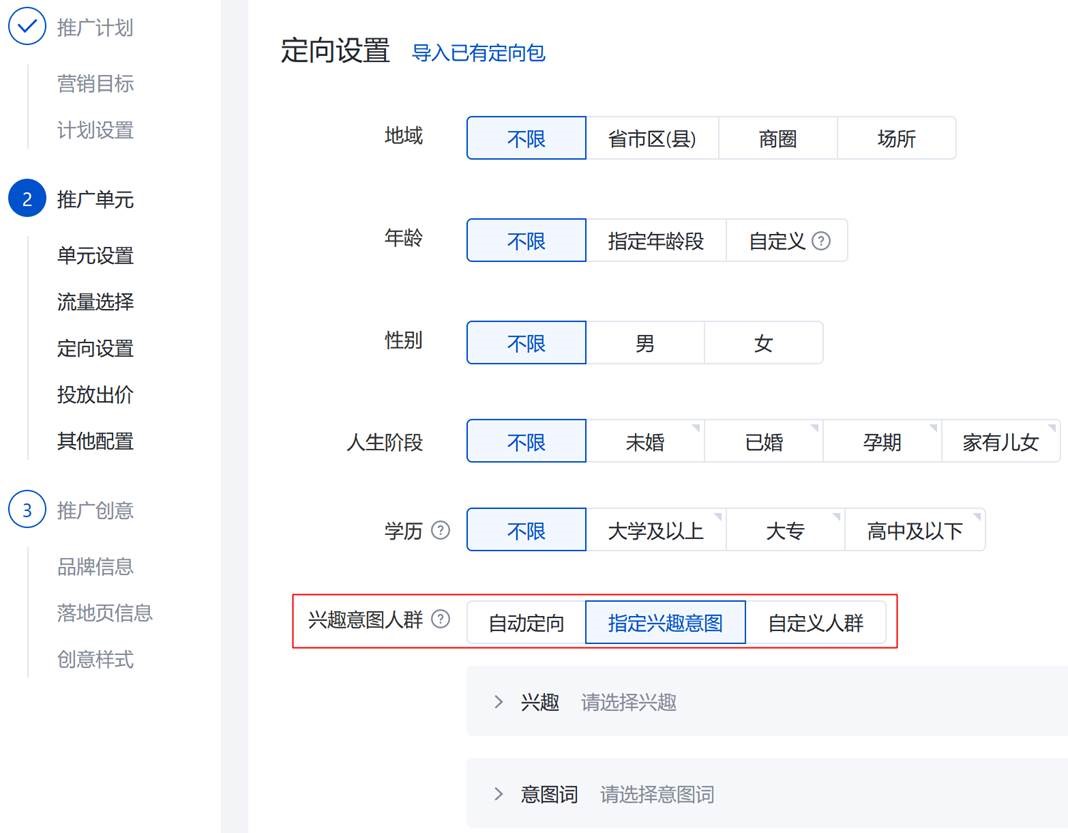1068x833 pixels.
Task: Select 商圈 region option
Action: [x=777, y=139]
